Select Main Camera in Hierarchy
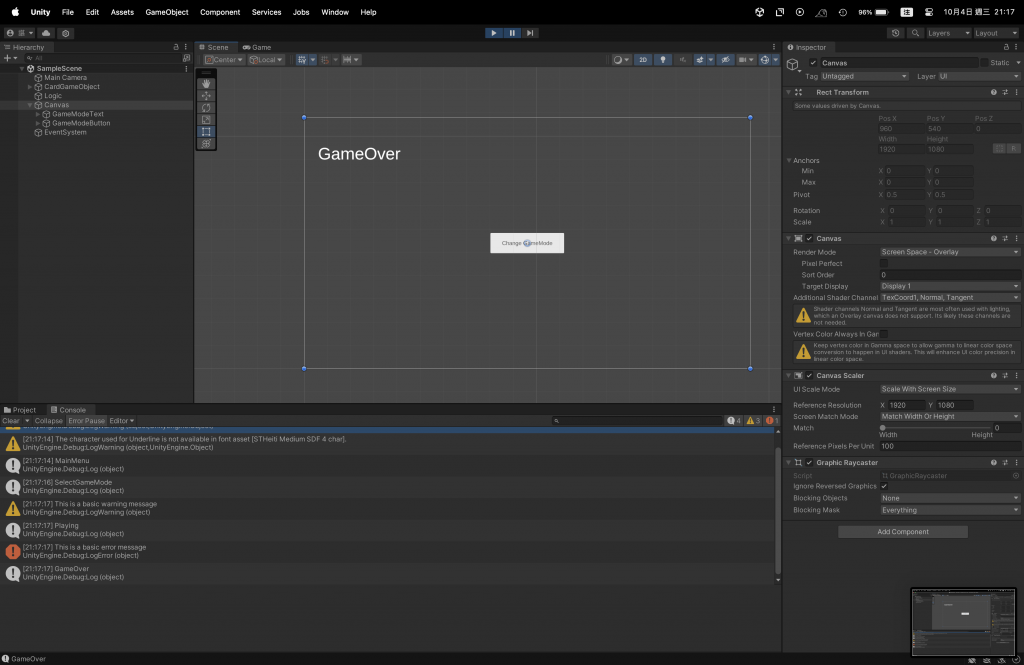Image resolution: width=1024 pixels, height=665 pixels. tap(65, 78)
